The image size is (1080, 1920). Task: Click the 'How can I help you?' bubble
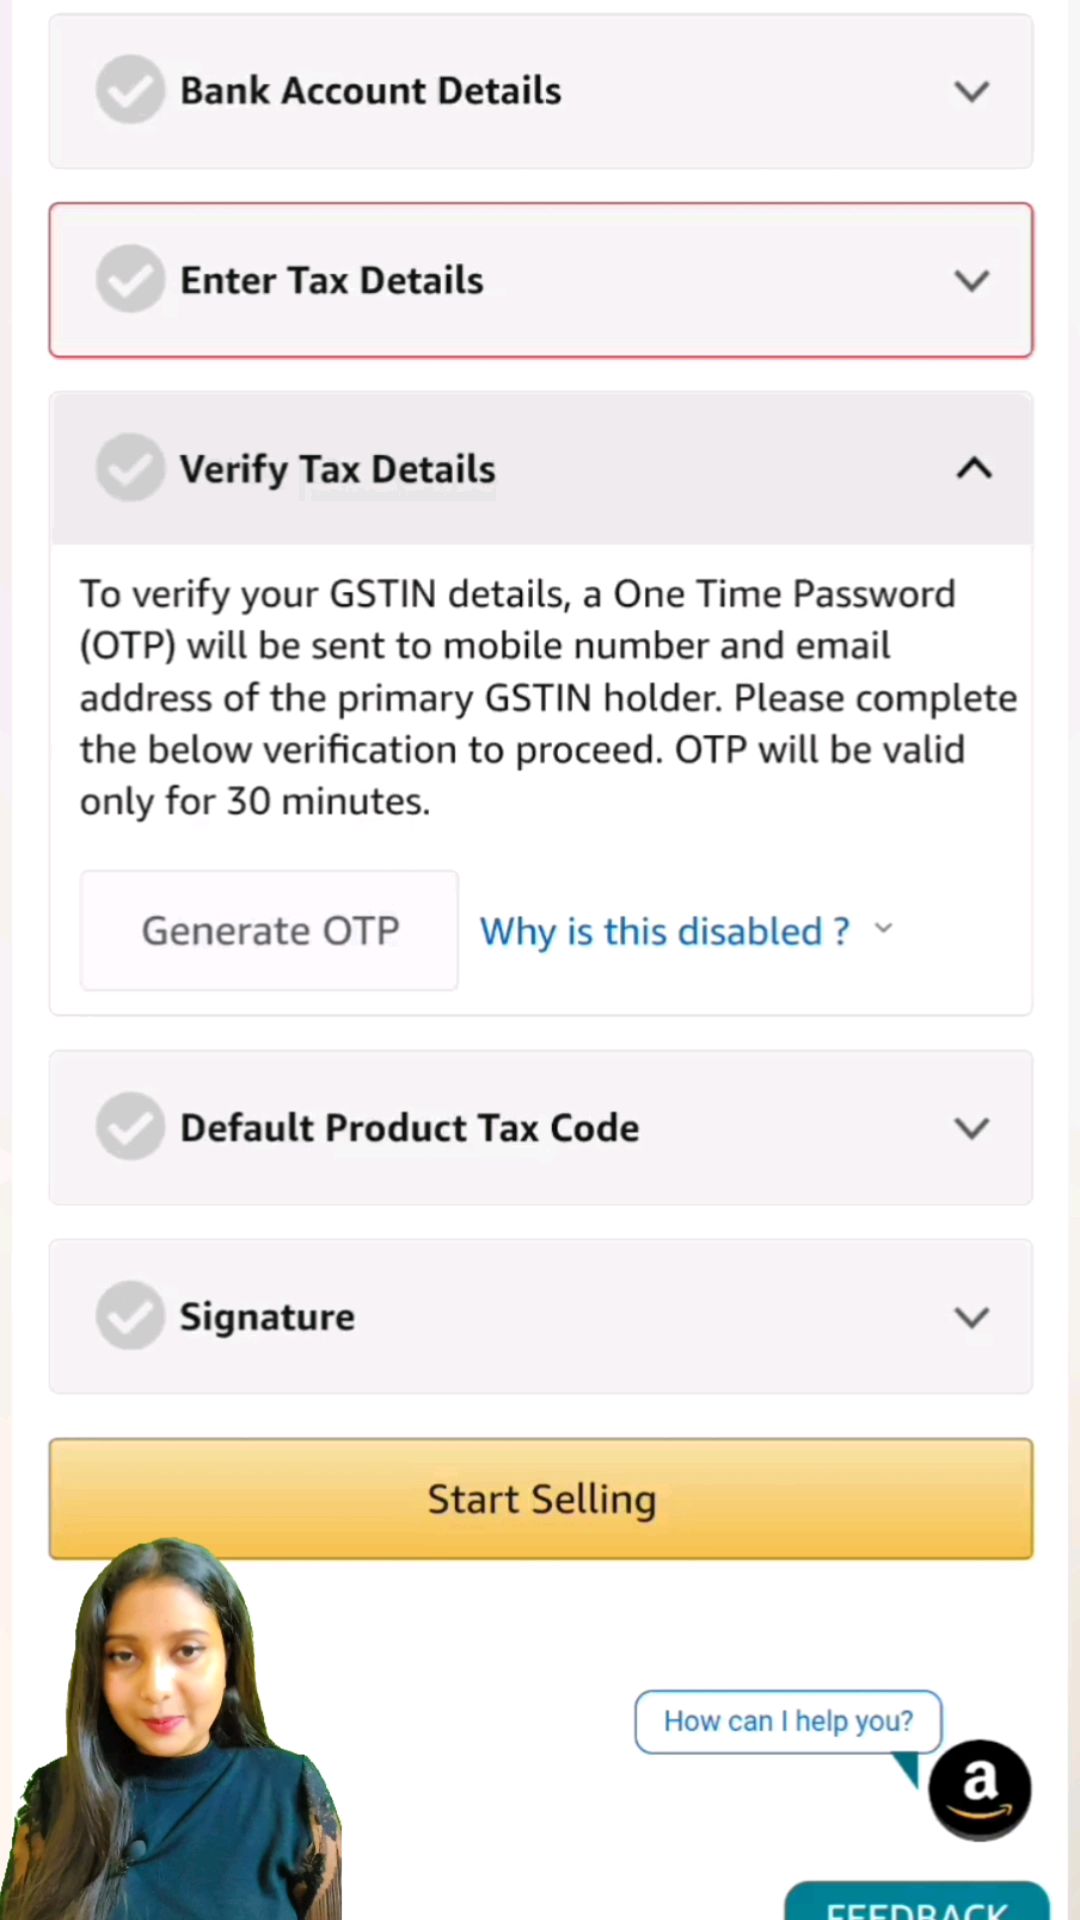click(788, 1721)
